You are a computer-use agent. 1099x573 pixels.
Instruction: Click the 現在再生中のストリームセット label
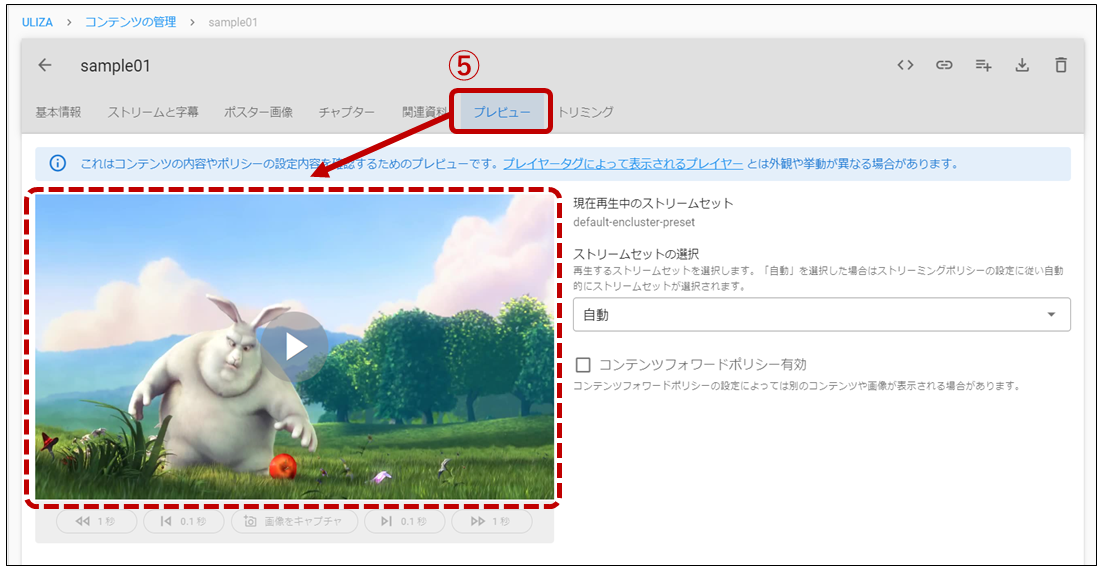click(x=653, y=203)
